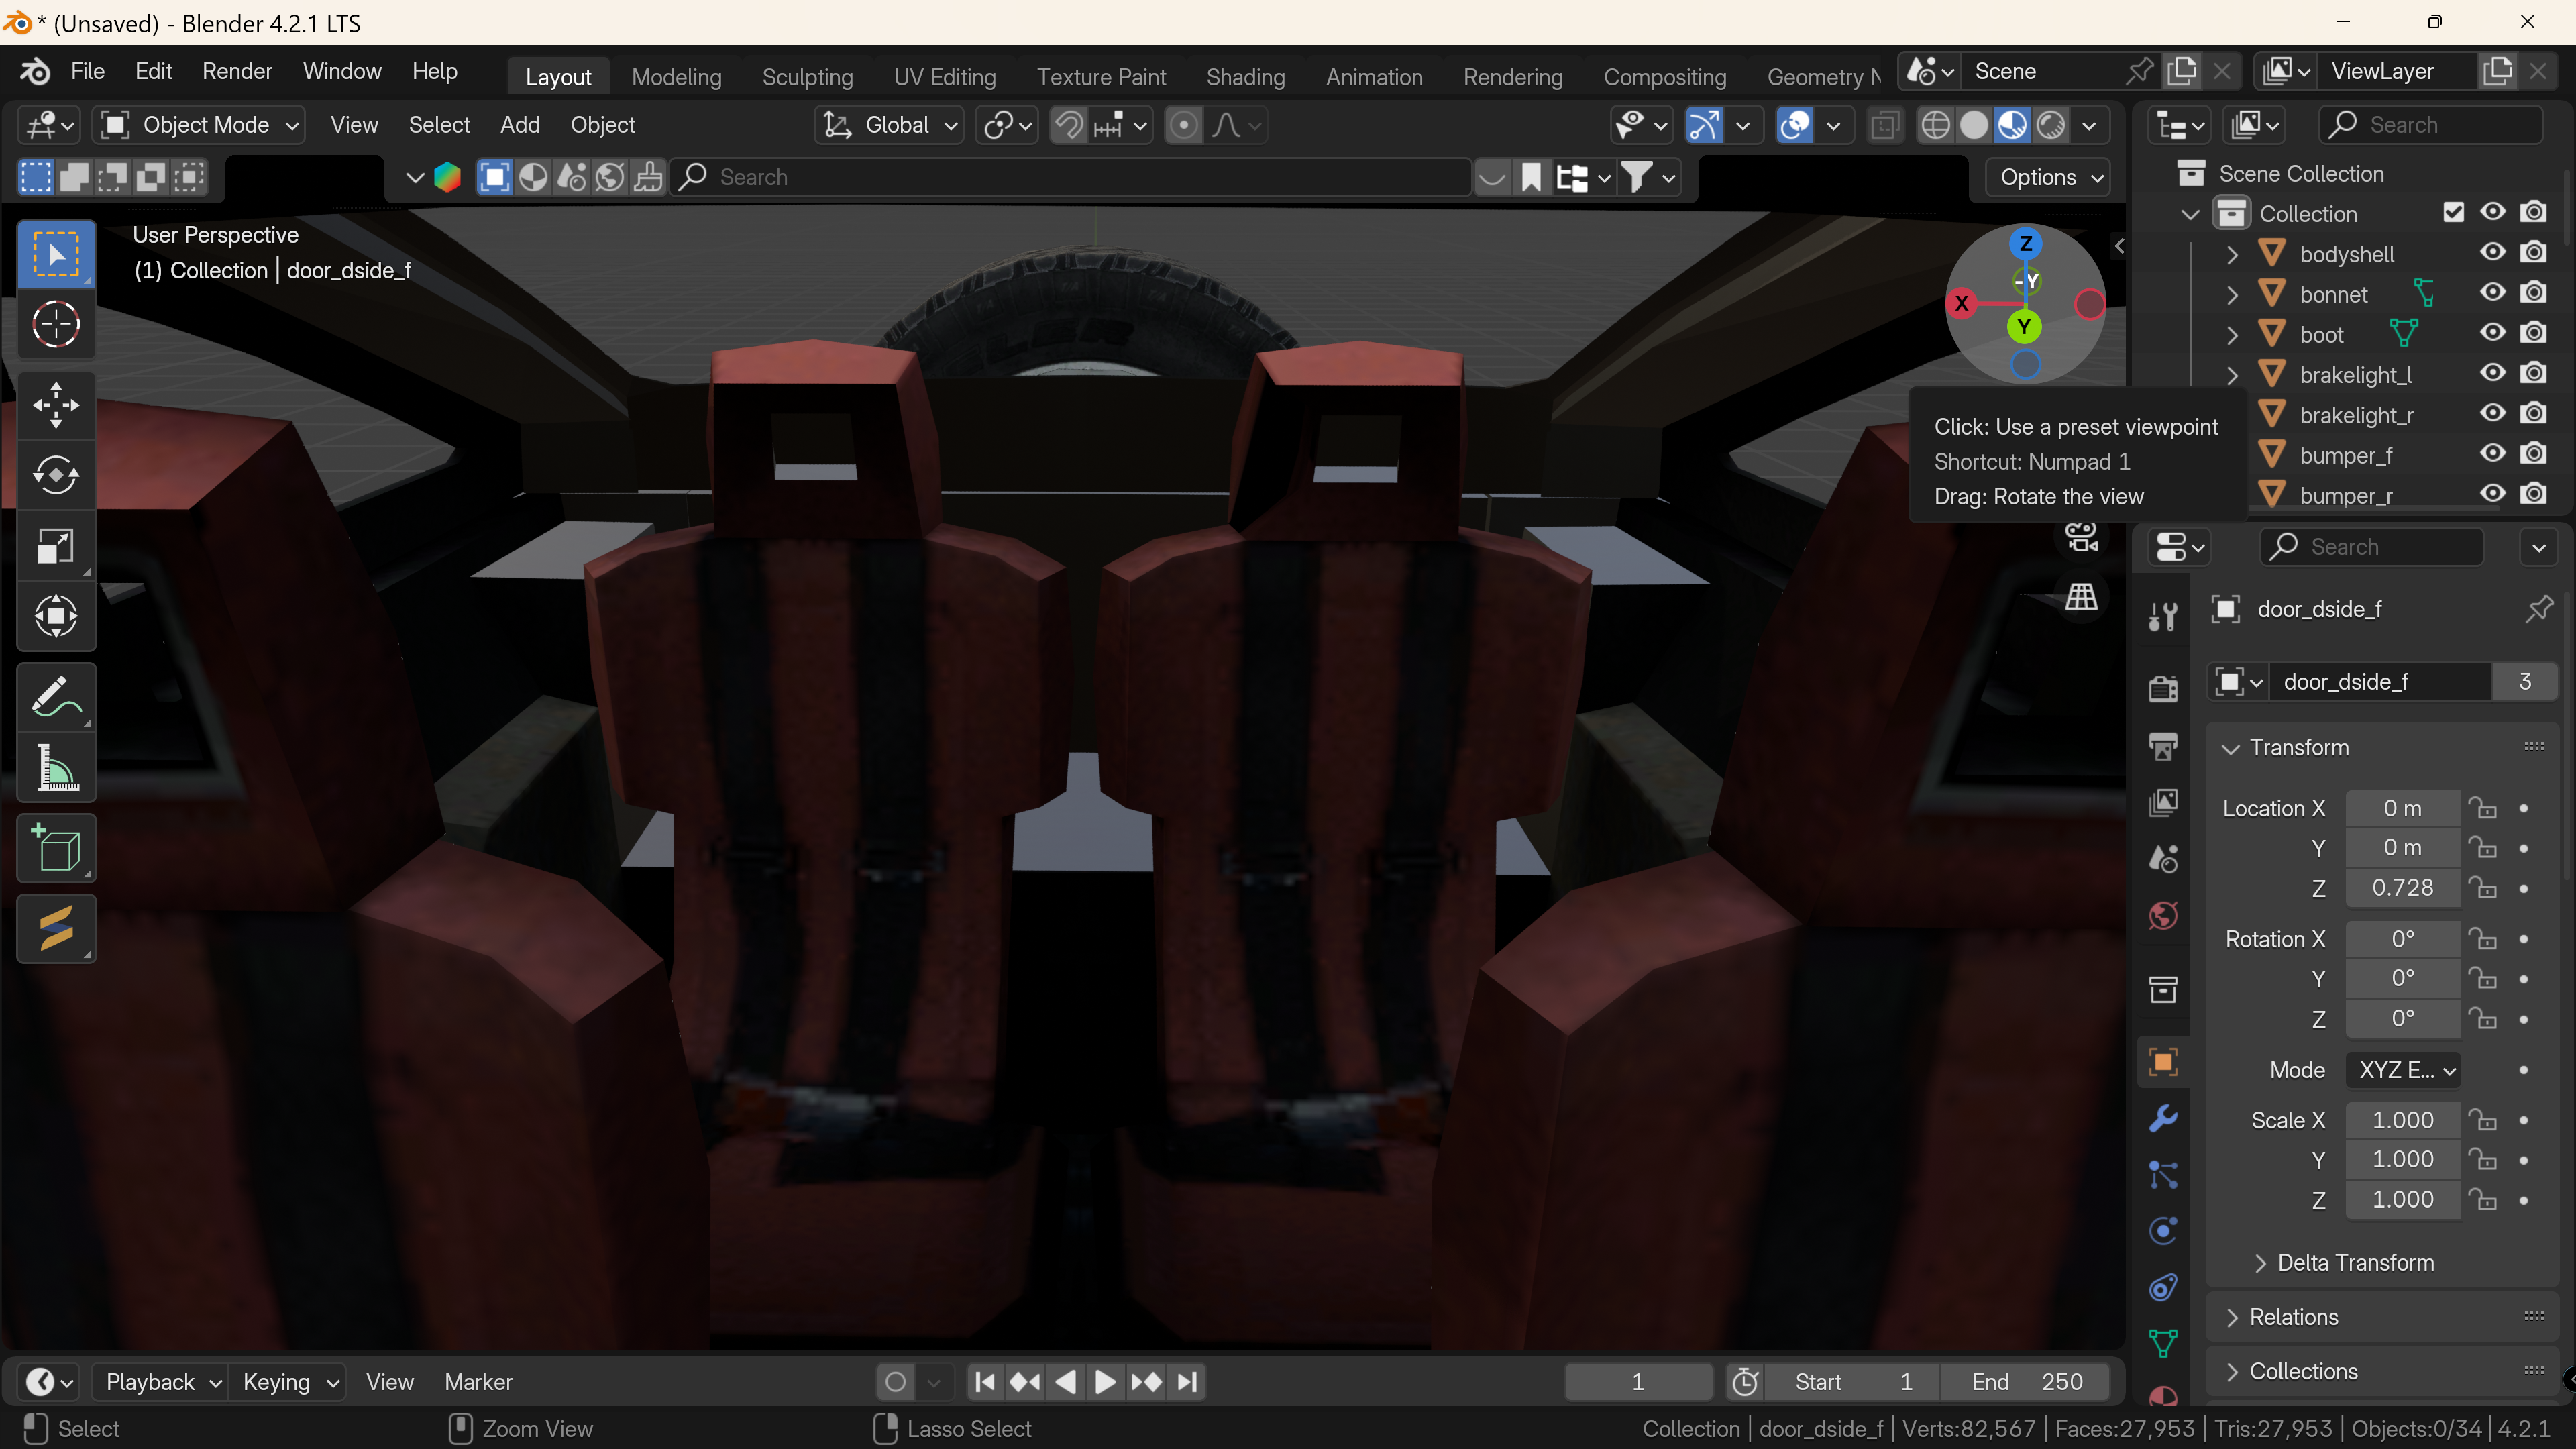Toggle viewport overlays display
This screenshot has width=2576, height=1449.
1796,125
